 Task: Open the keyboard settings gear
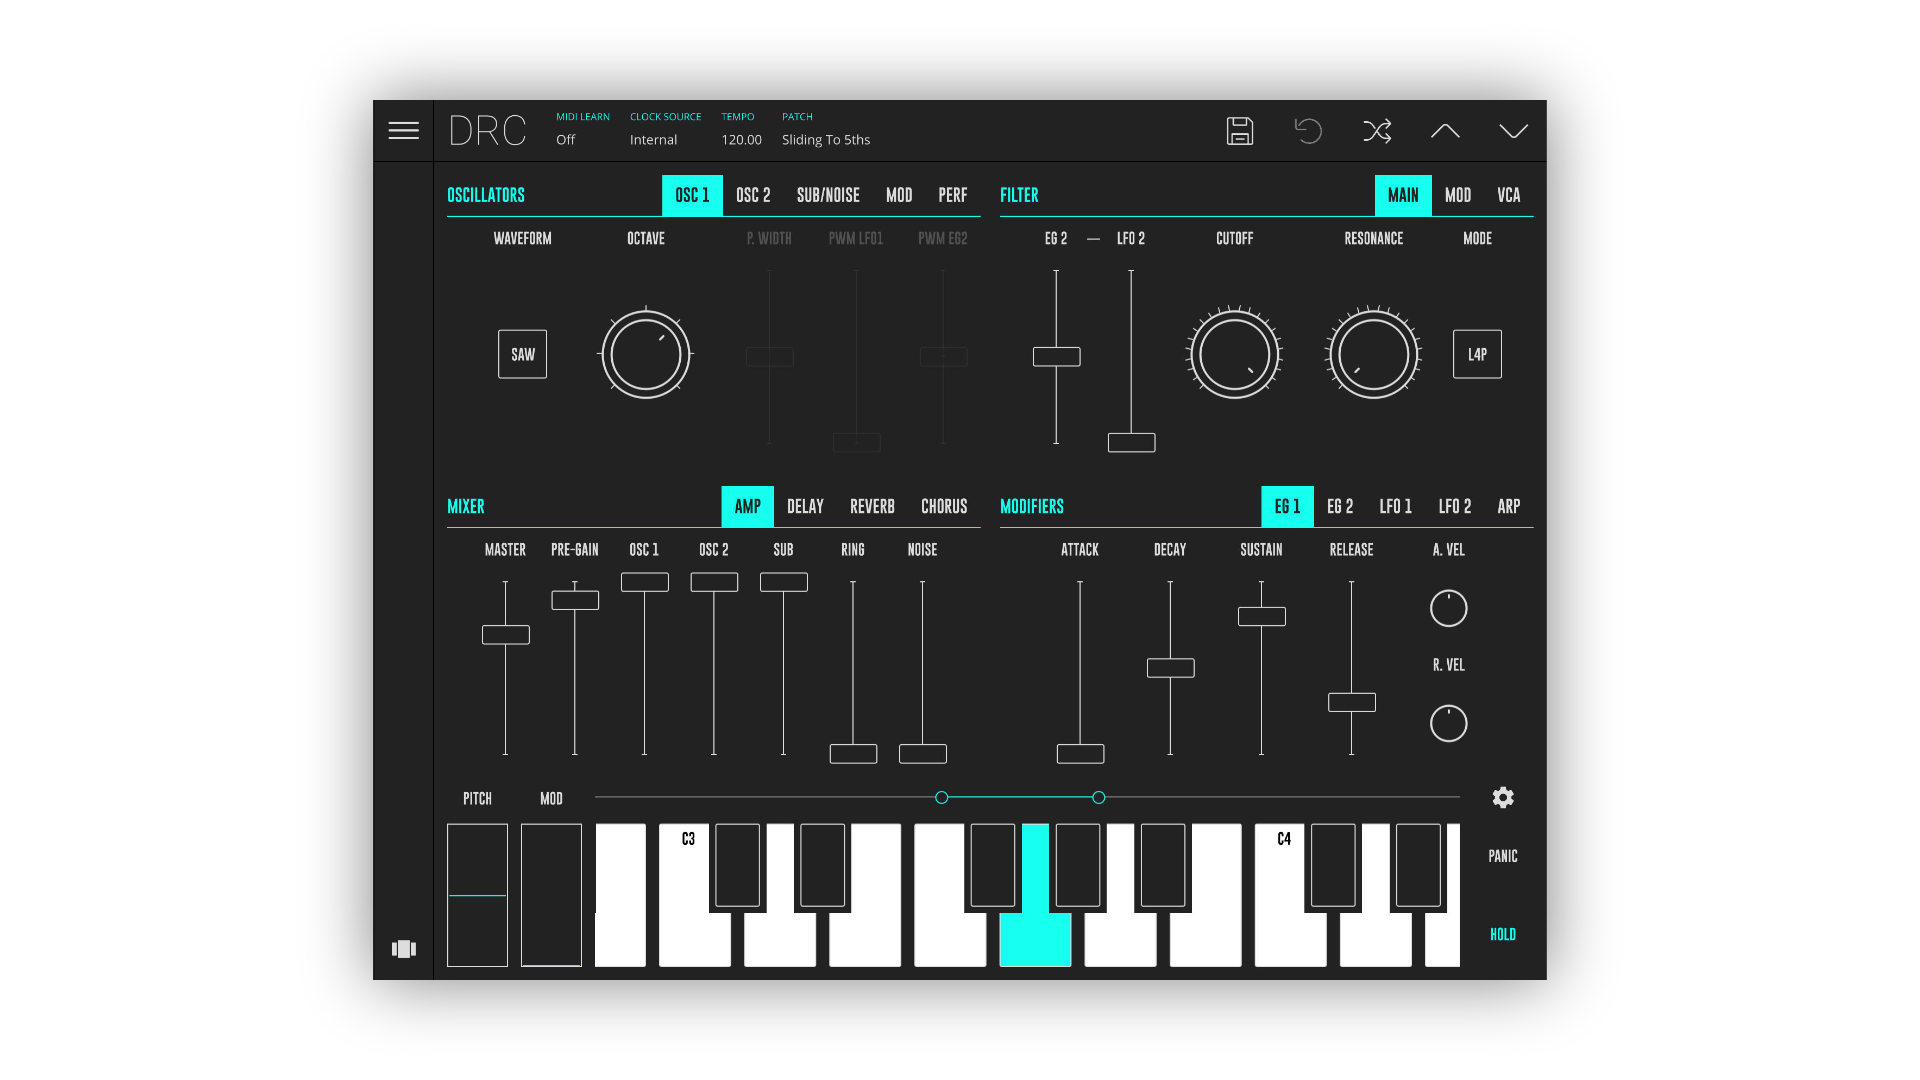click(x=1502, y=797)
